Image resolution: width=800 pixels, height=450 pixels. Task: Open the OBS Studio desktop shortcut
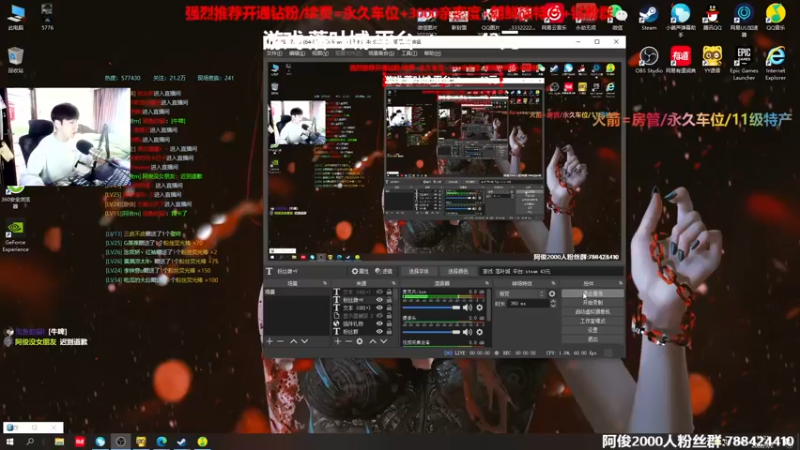tap(648, 60)
